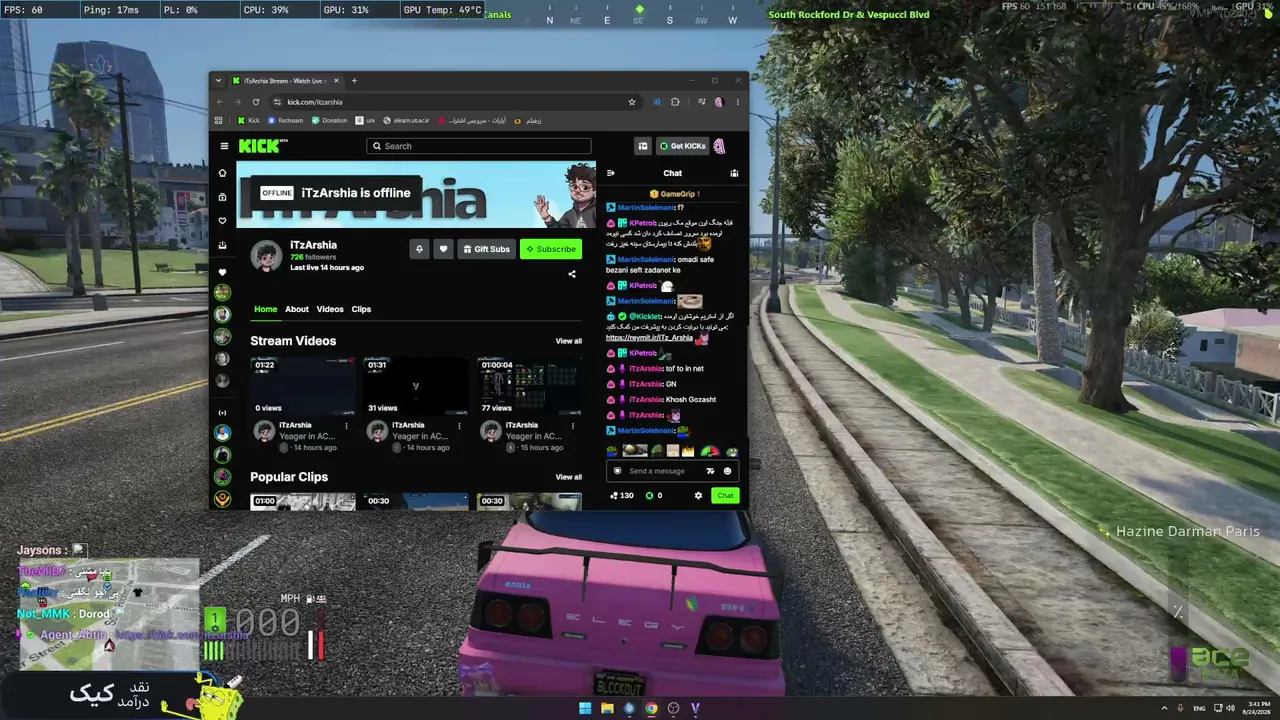Click the notification bell for iTzArshia
The height and width of the screenshot is (720, 1280).
(x=419, y=249)
